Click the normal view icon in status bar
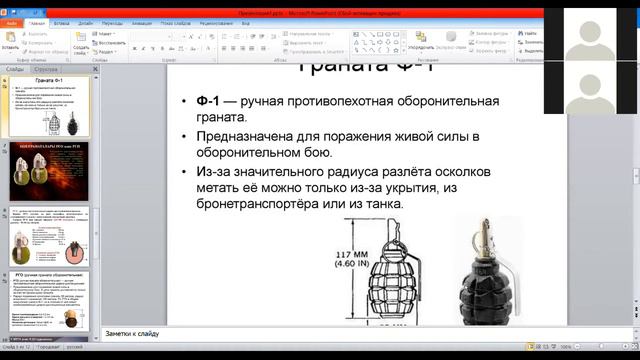This screenshot has width=640, height=360. tap(531, 347)
